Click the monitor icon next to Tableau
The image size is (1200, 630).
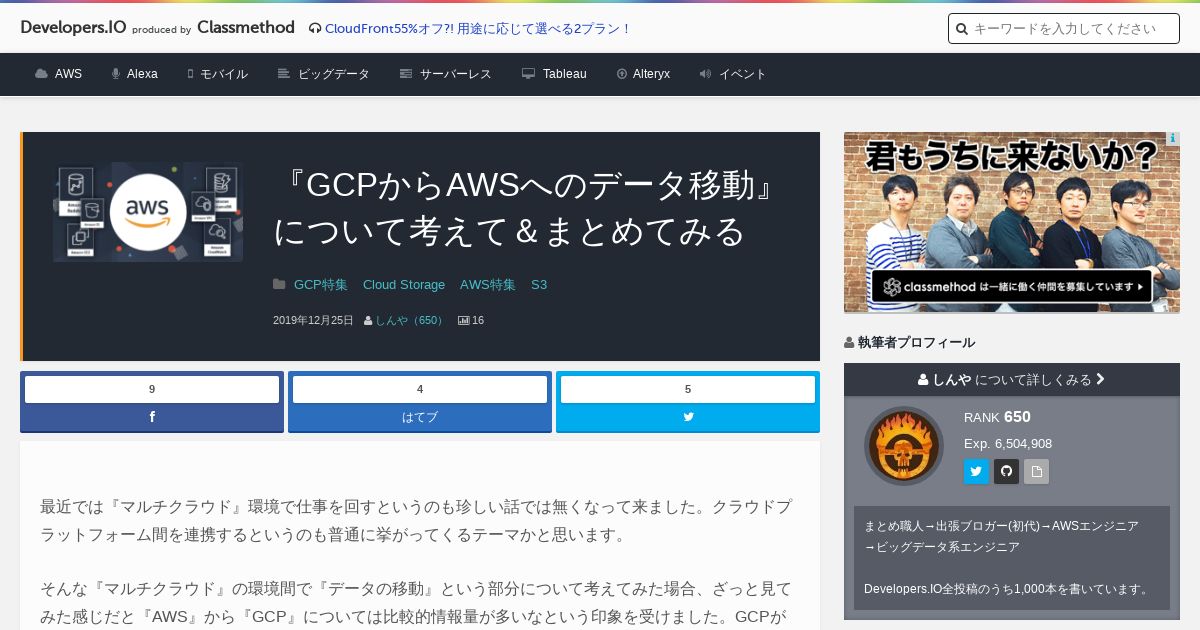coord(528,74)
